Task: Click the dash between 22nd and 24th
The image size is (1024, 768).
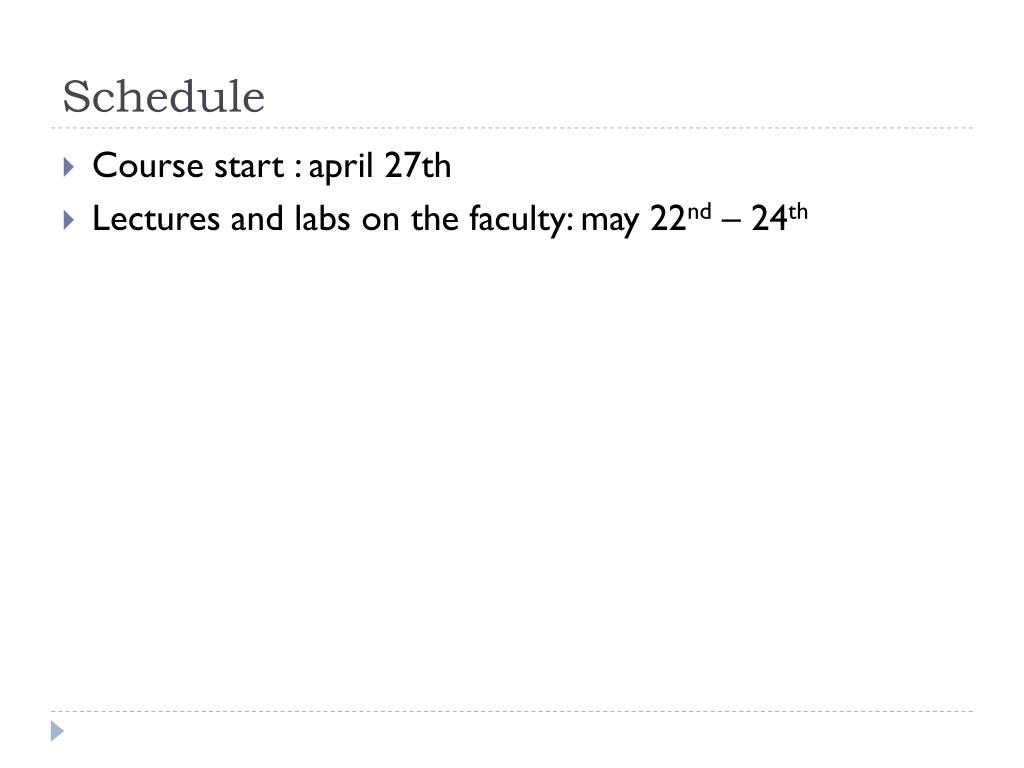Action: [x=731, y=222]
